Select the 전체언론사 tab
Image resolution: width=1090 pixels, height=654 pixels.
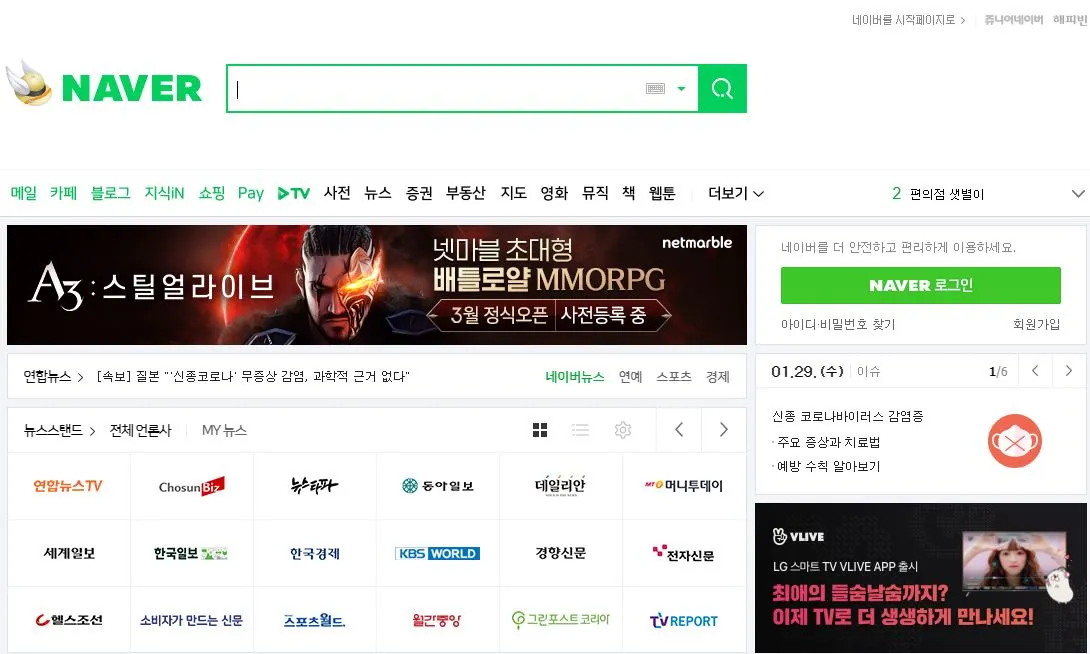tap(140, 430)
